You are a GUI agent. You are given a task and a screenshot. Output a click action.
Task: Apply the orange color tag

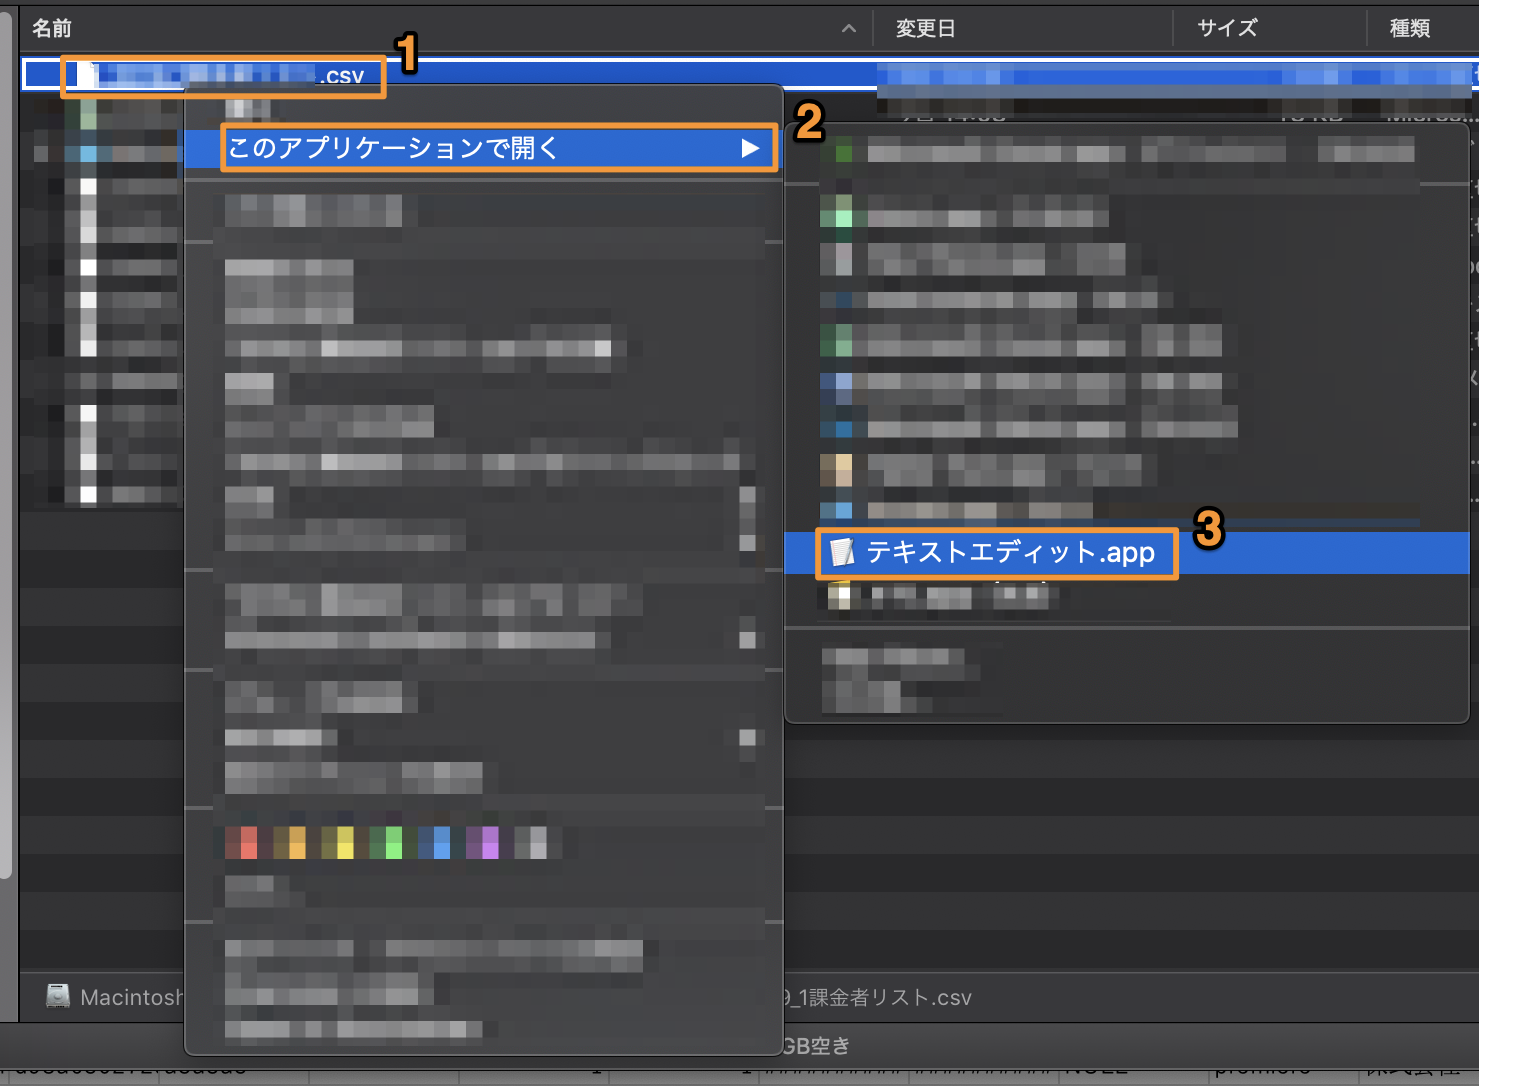289,843
